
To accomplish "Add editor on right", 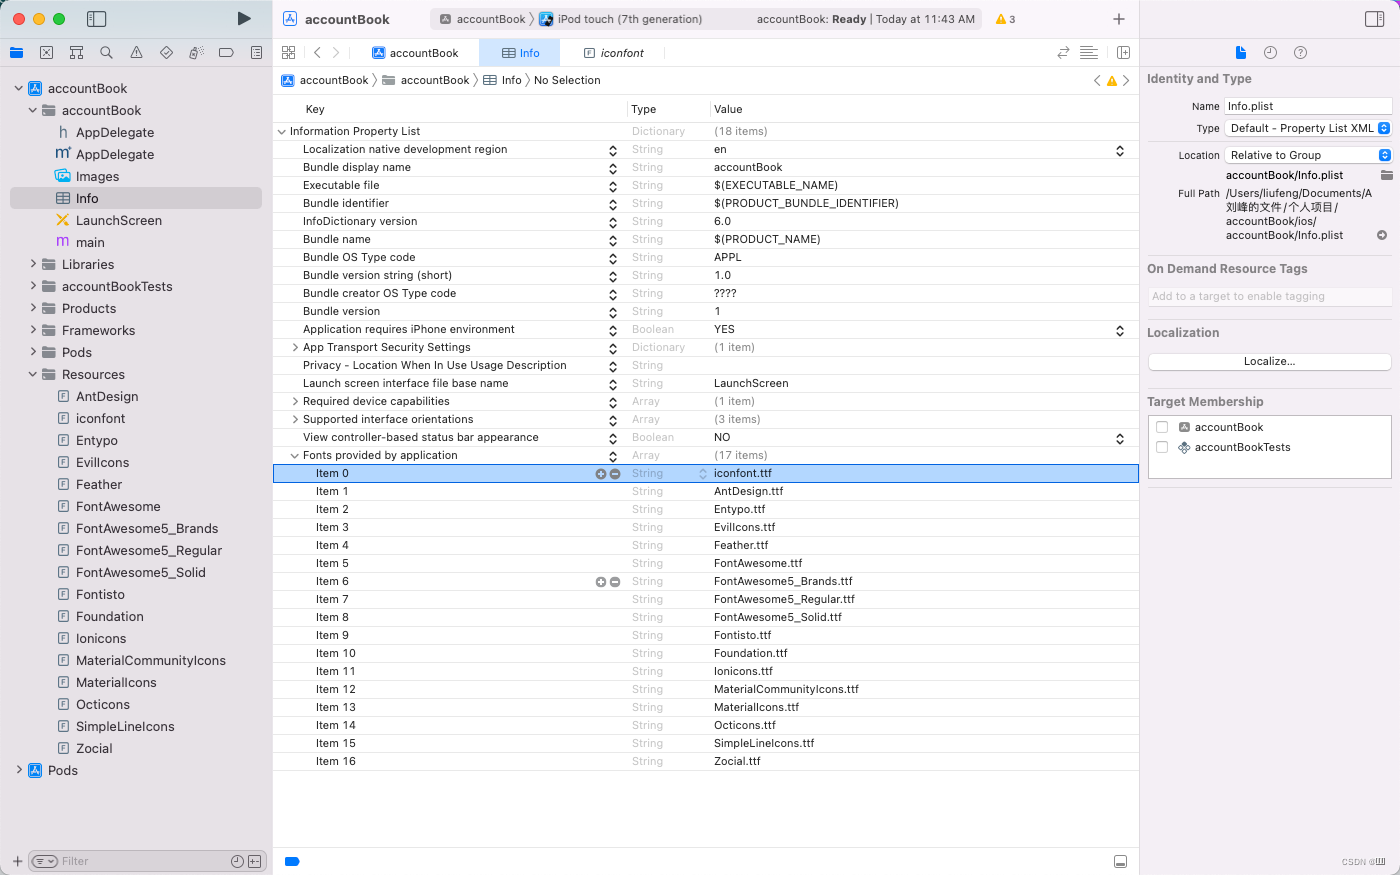I will tap(1123, 53).
